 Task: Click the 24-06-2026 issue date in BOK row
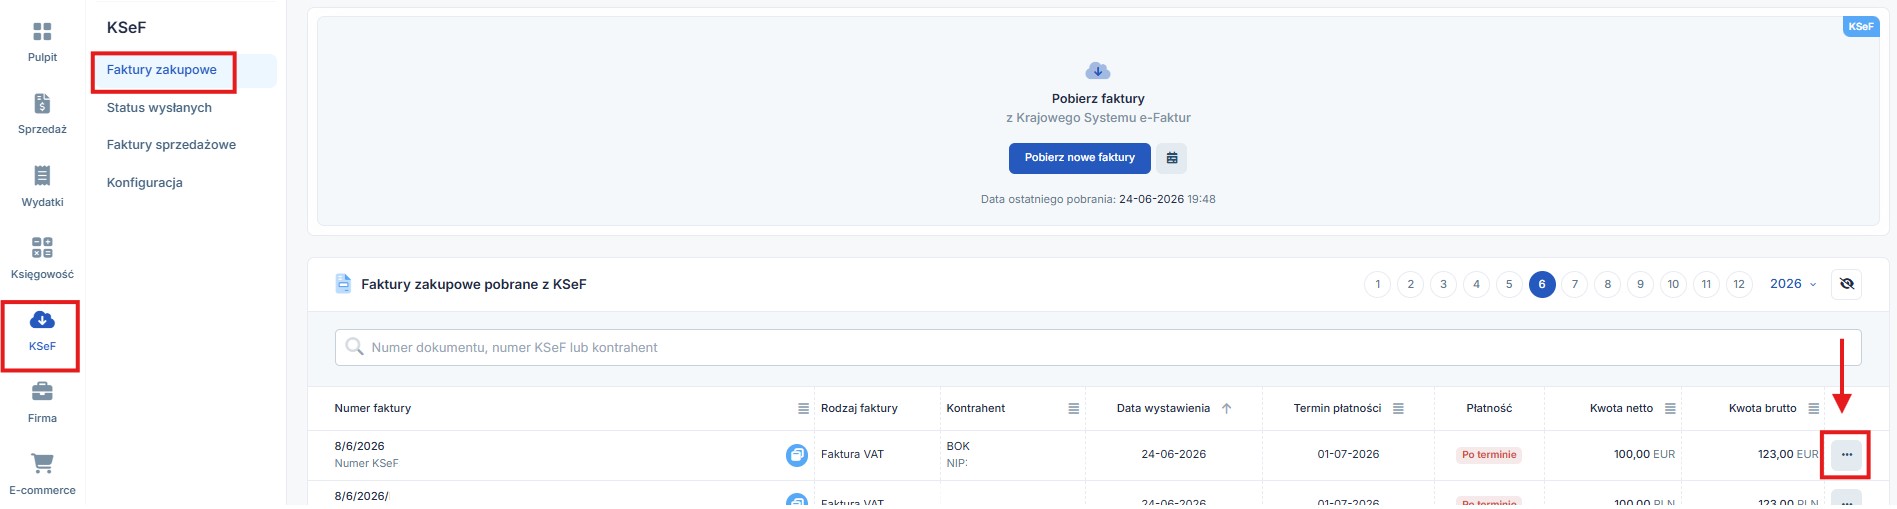(1173, 455)
